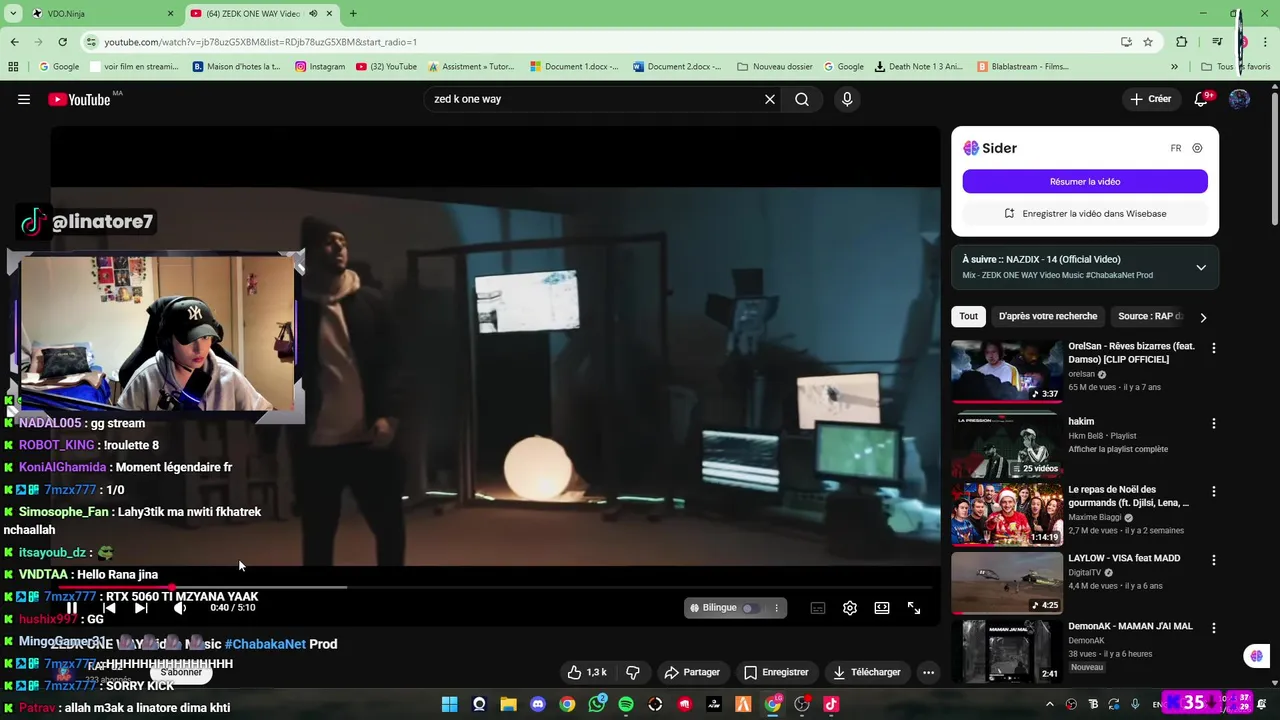
Task: Like the video with 1,3 k likes
Action: pyautogui.click(x=587, y=672)
